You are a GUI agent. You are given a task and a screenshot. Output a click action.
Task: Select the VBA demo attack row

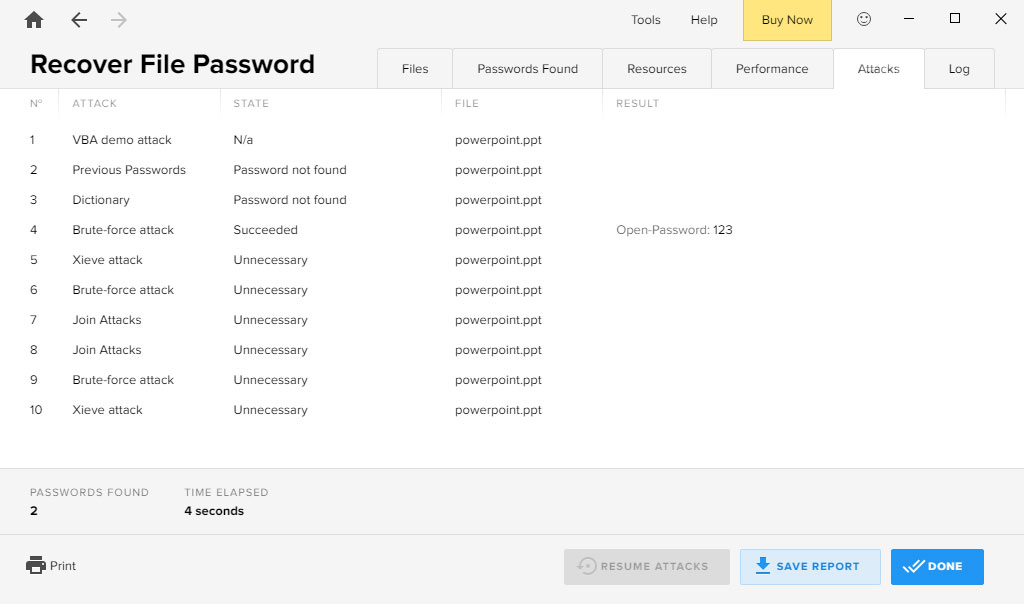[122, 140]
